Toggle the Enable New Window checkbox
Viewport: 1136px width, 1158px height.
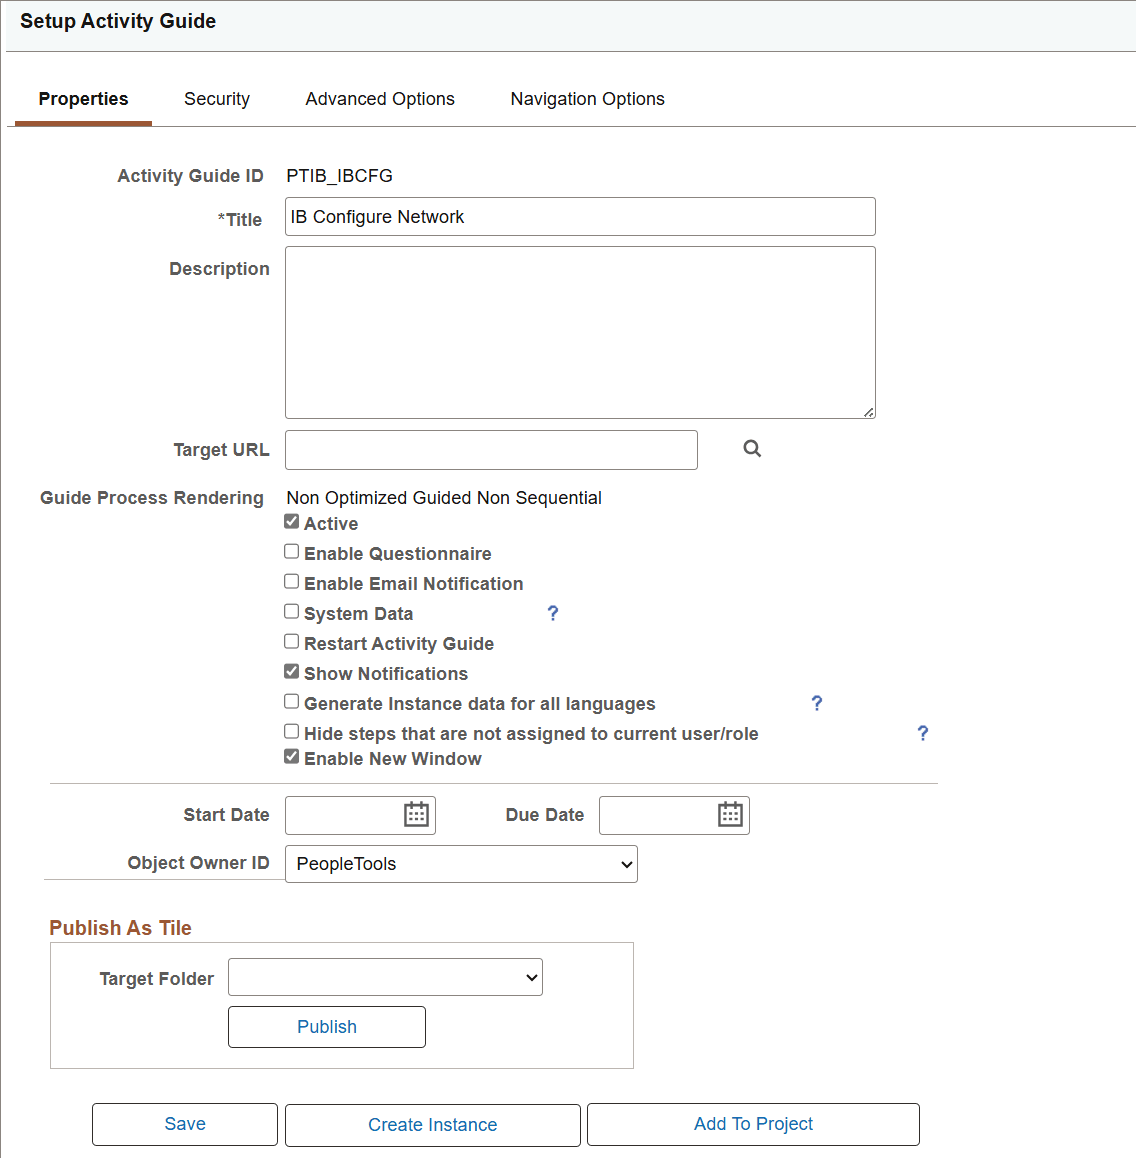coord(291,756)
